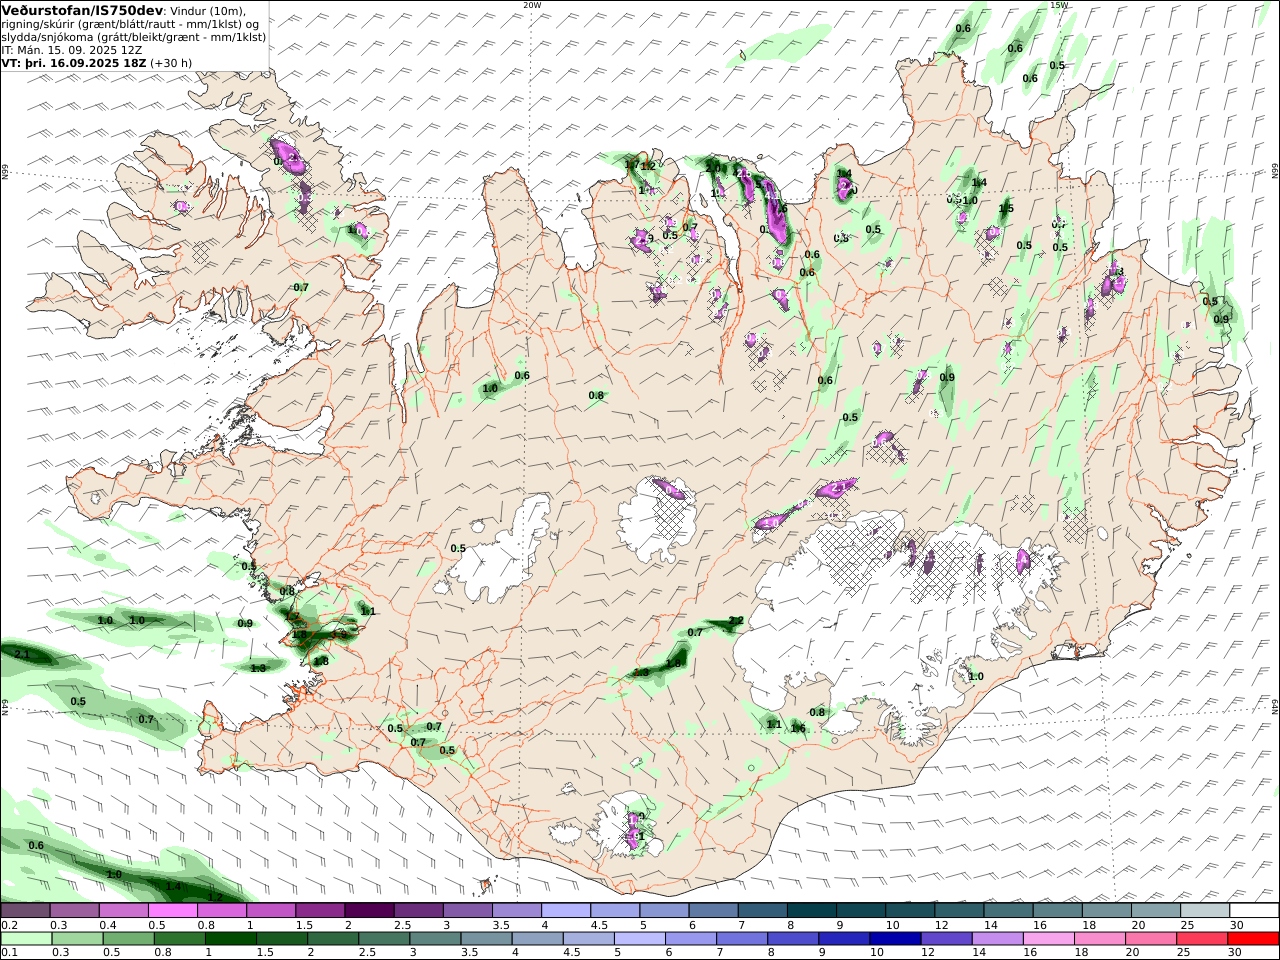Click the 'rigning/skúrir' legend description line
Screen dimensions: 1280x960
click(x=131, y=23)
